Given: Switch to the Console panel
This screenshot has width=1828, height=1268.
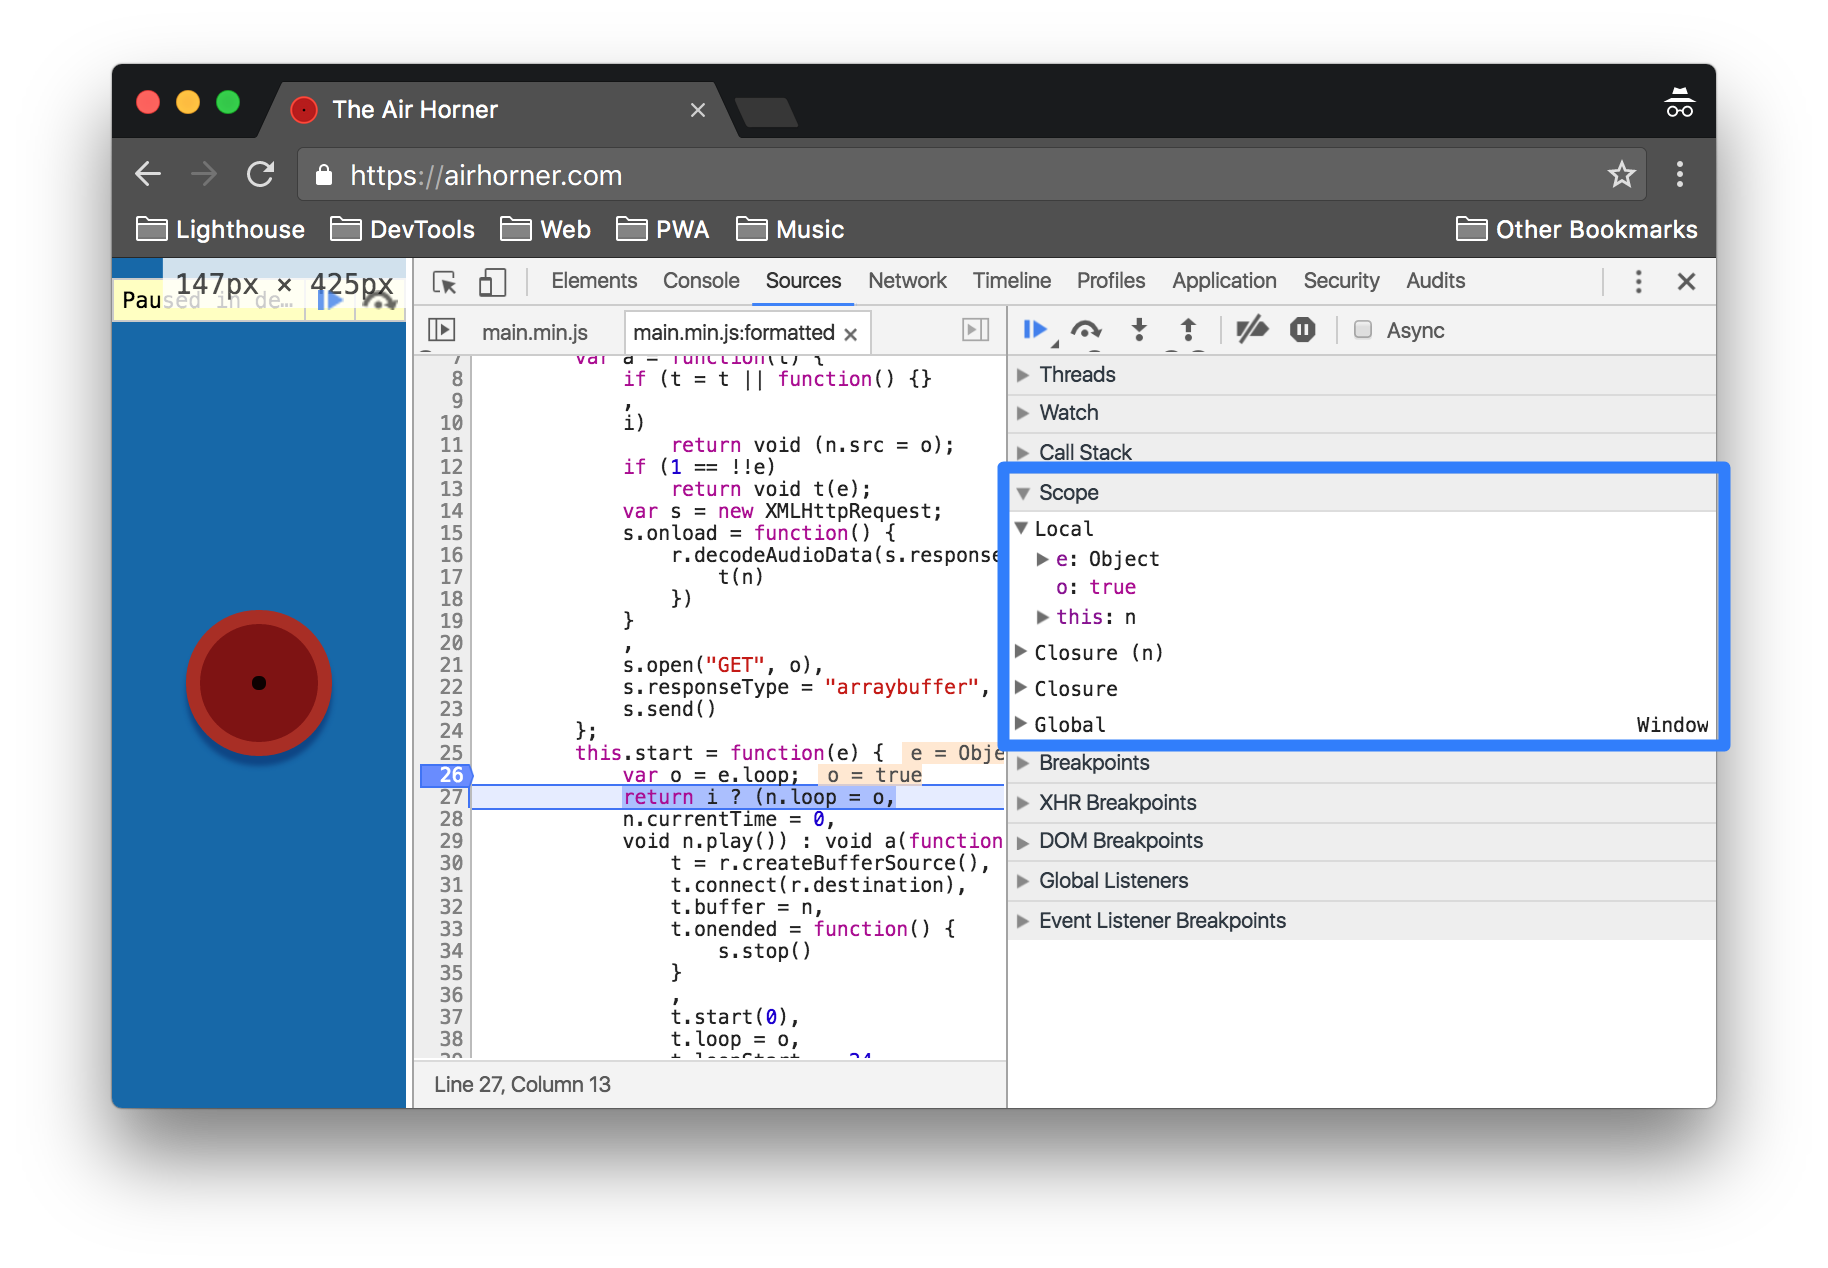Looking at the screenshot, I should click(x=701, y=281).
